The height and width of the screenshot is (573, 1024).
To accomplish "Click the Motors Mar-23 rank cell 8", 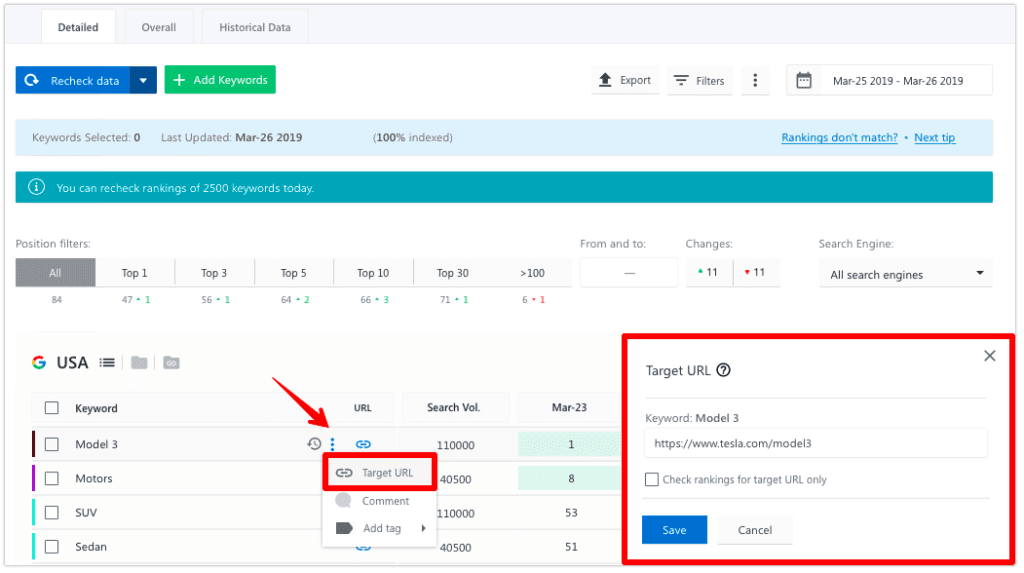I will click(570, 478).
